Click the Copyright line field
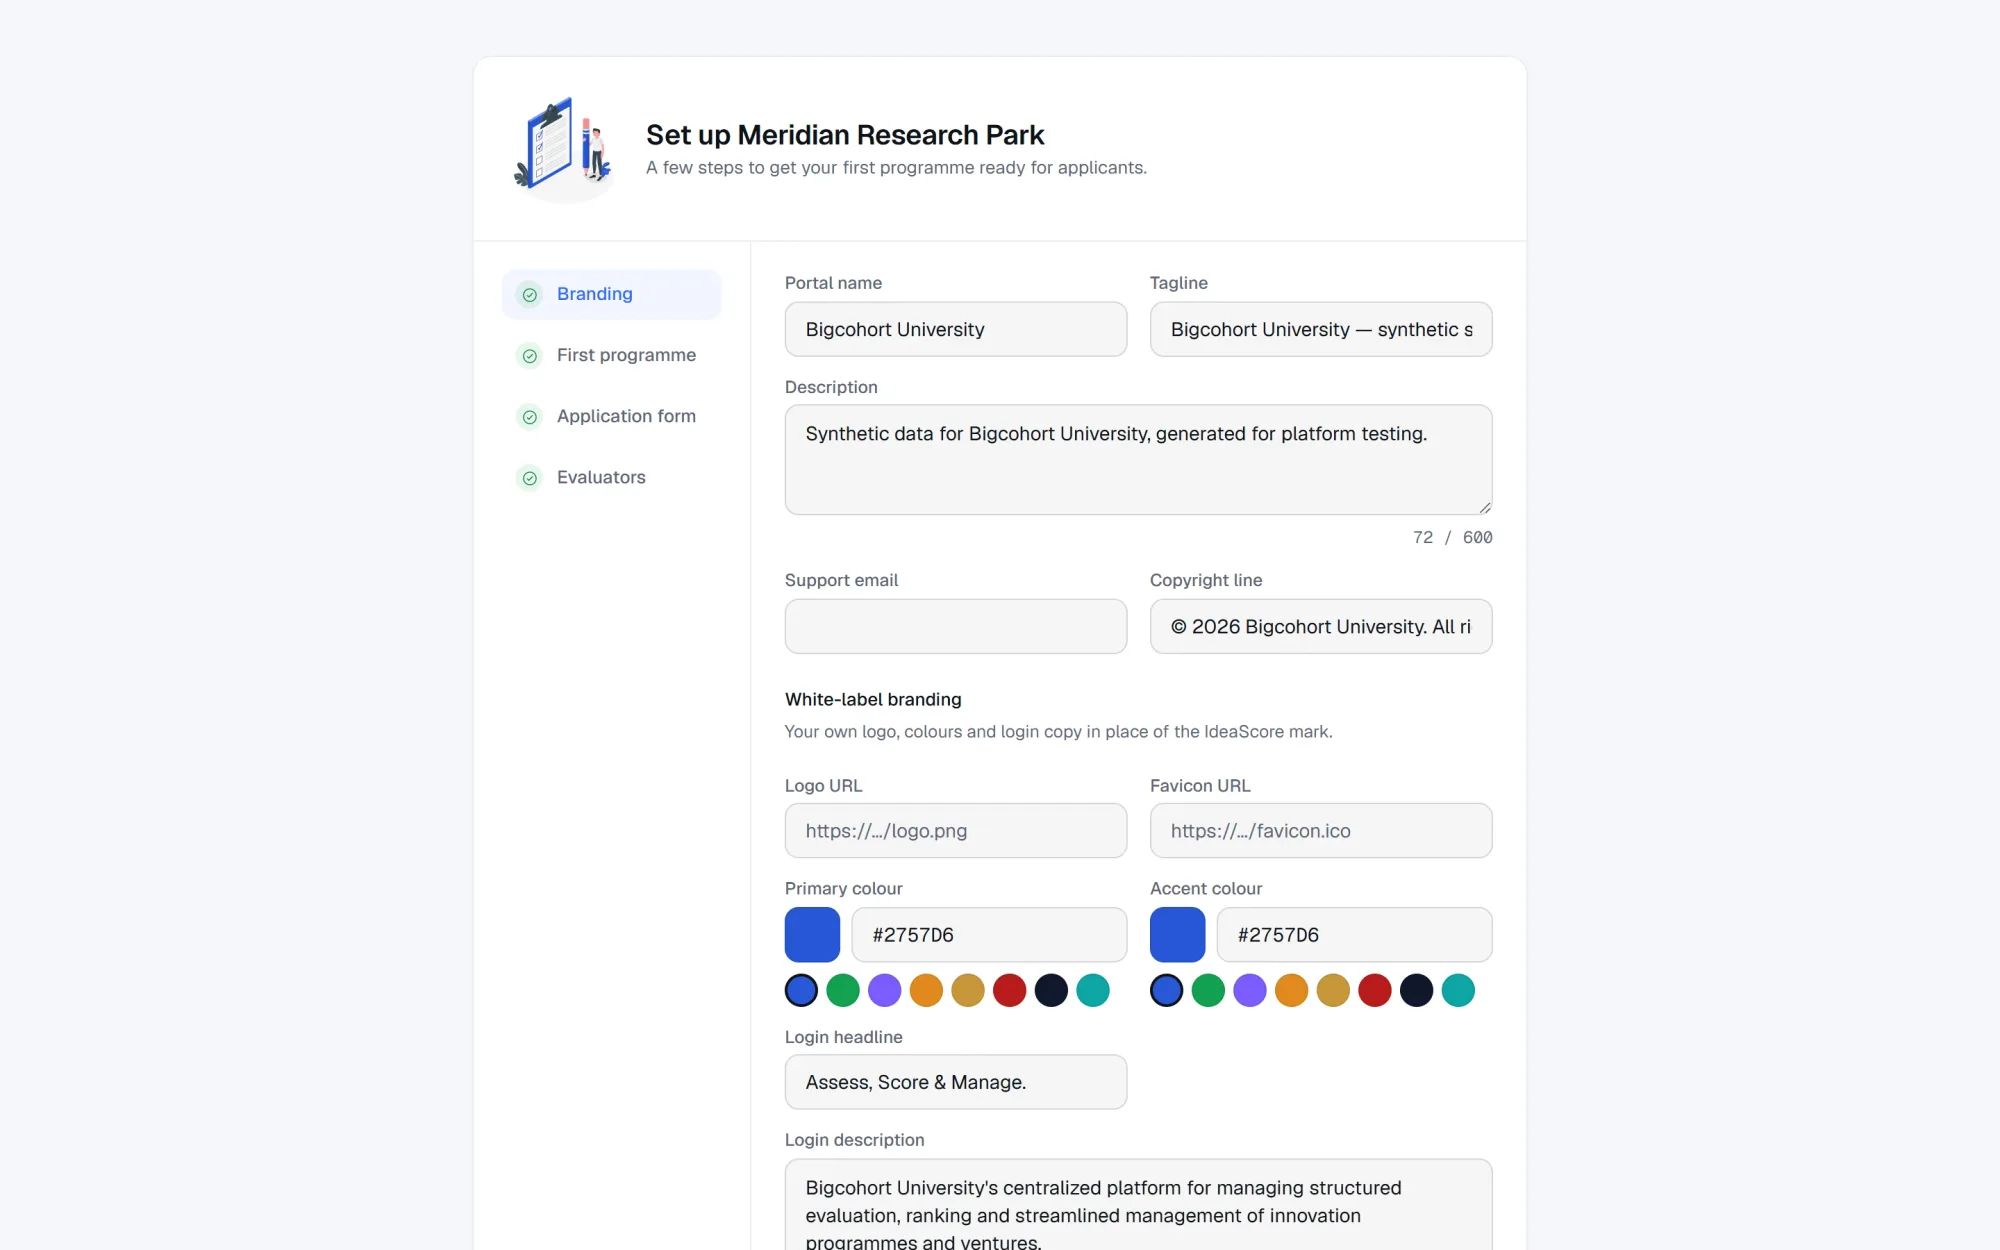The height and width of the screenshot is (1250, 2000). (x=1321, y=626)
